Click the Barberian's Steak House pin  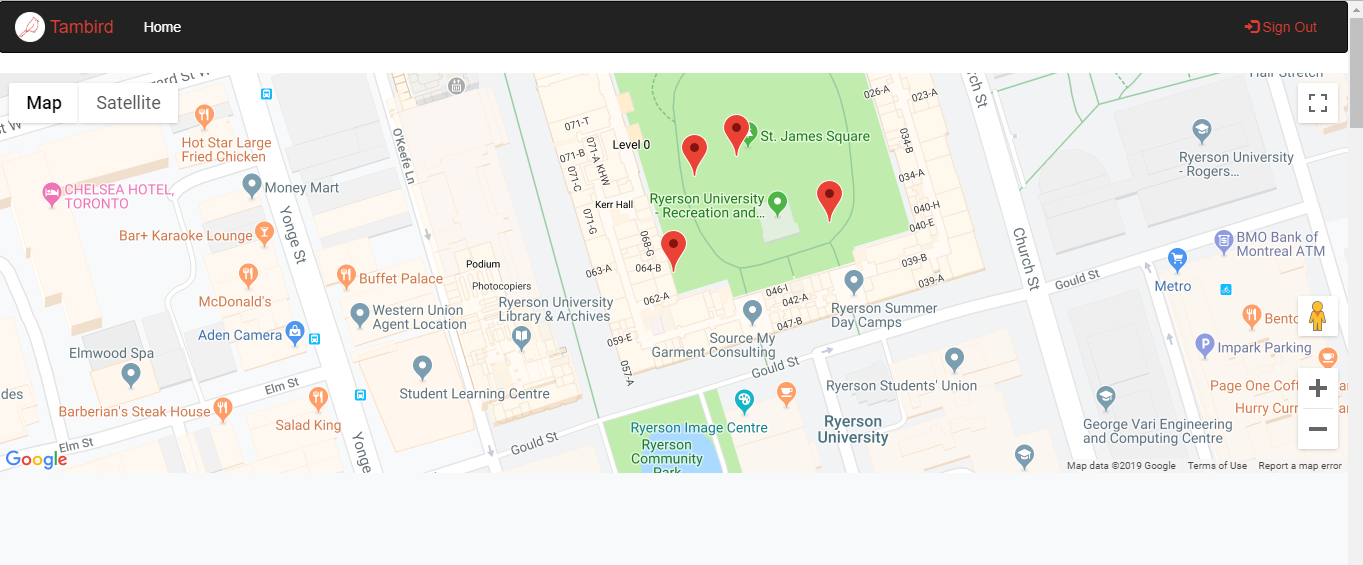tap(222, 408)
